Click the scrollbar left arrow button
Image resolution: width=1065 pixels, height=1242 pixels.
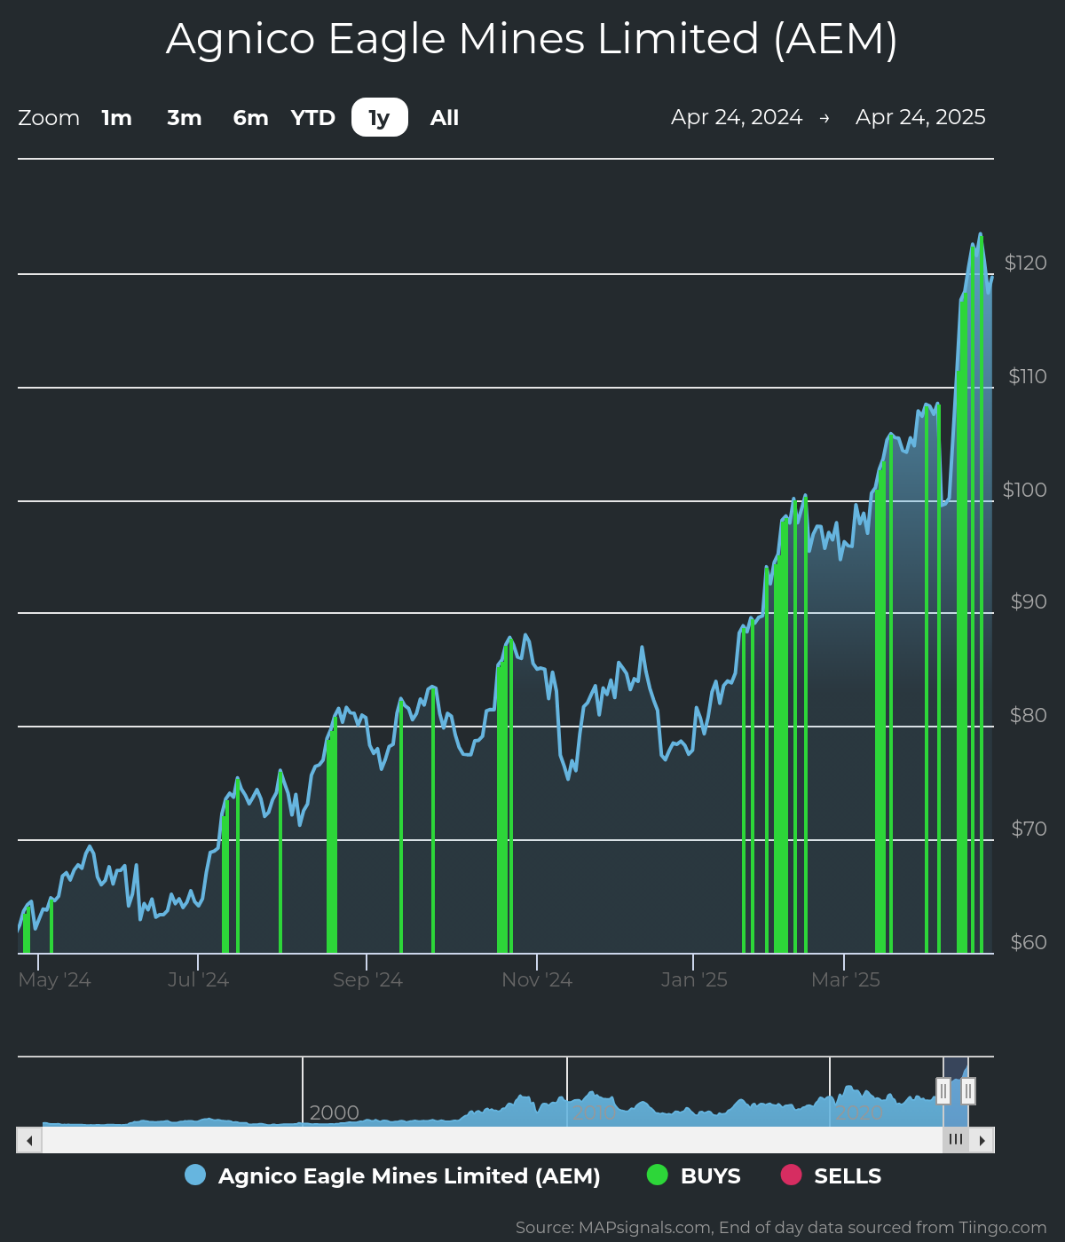click(x=29, y=1140)
